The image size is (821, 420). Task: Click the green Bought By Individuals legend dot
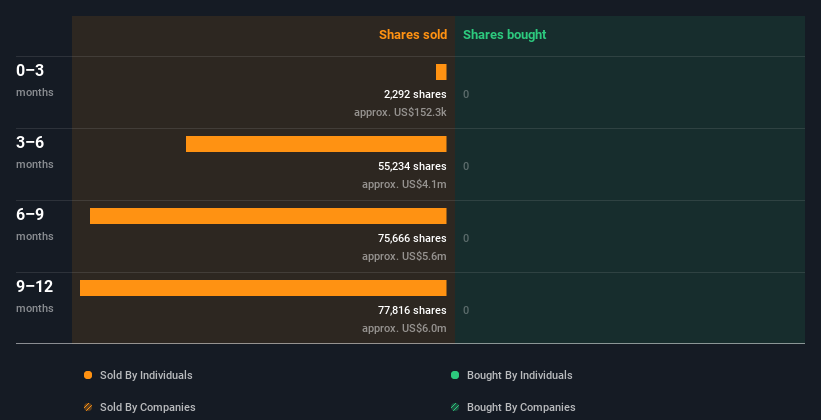click(x=455, y=375)
